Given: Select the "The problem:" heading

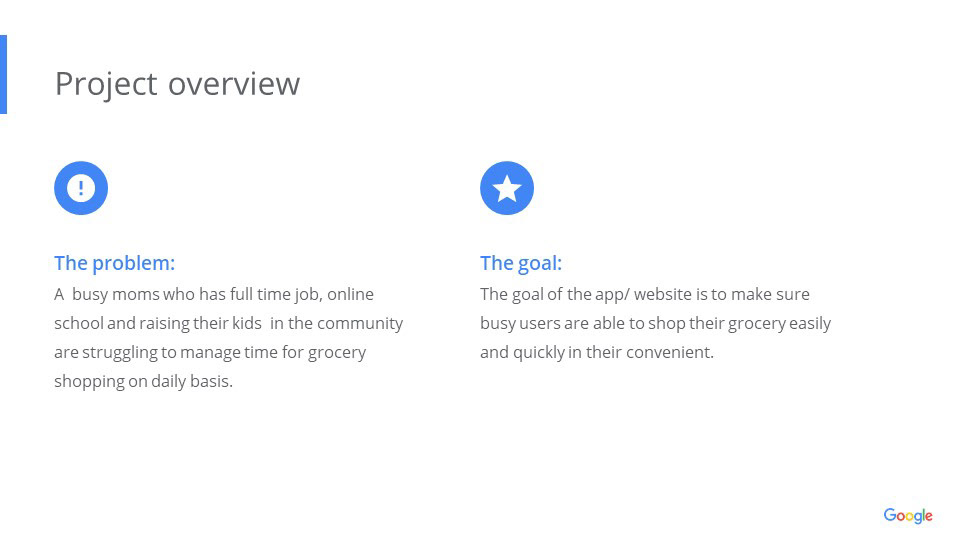Looking at the screenshot, I should click(114, 263).
